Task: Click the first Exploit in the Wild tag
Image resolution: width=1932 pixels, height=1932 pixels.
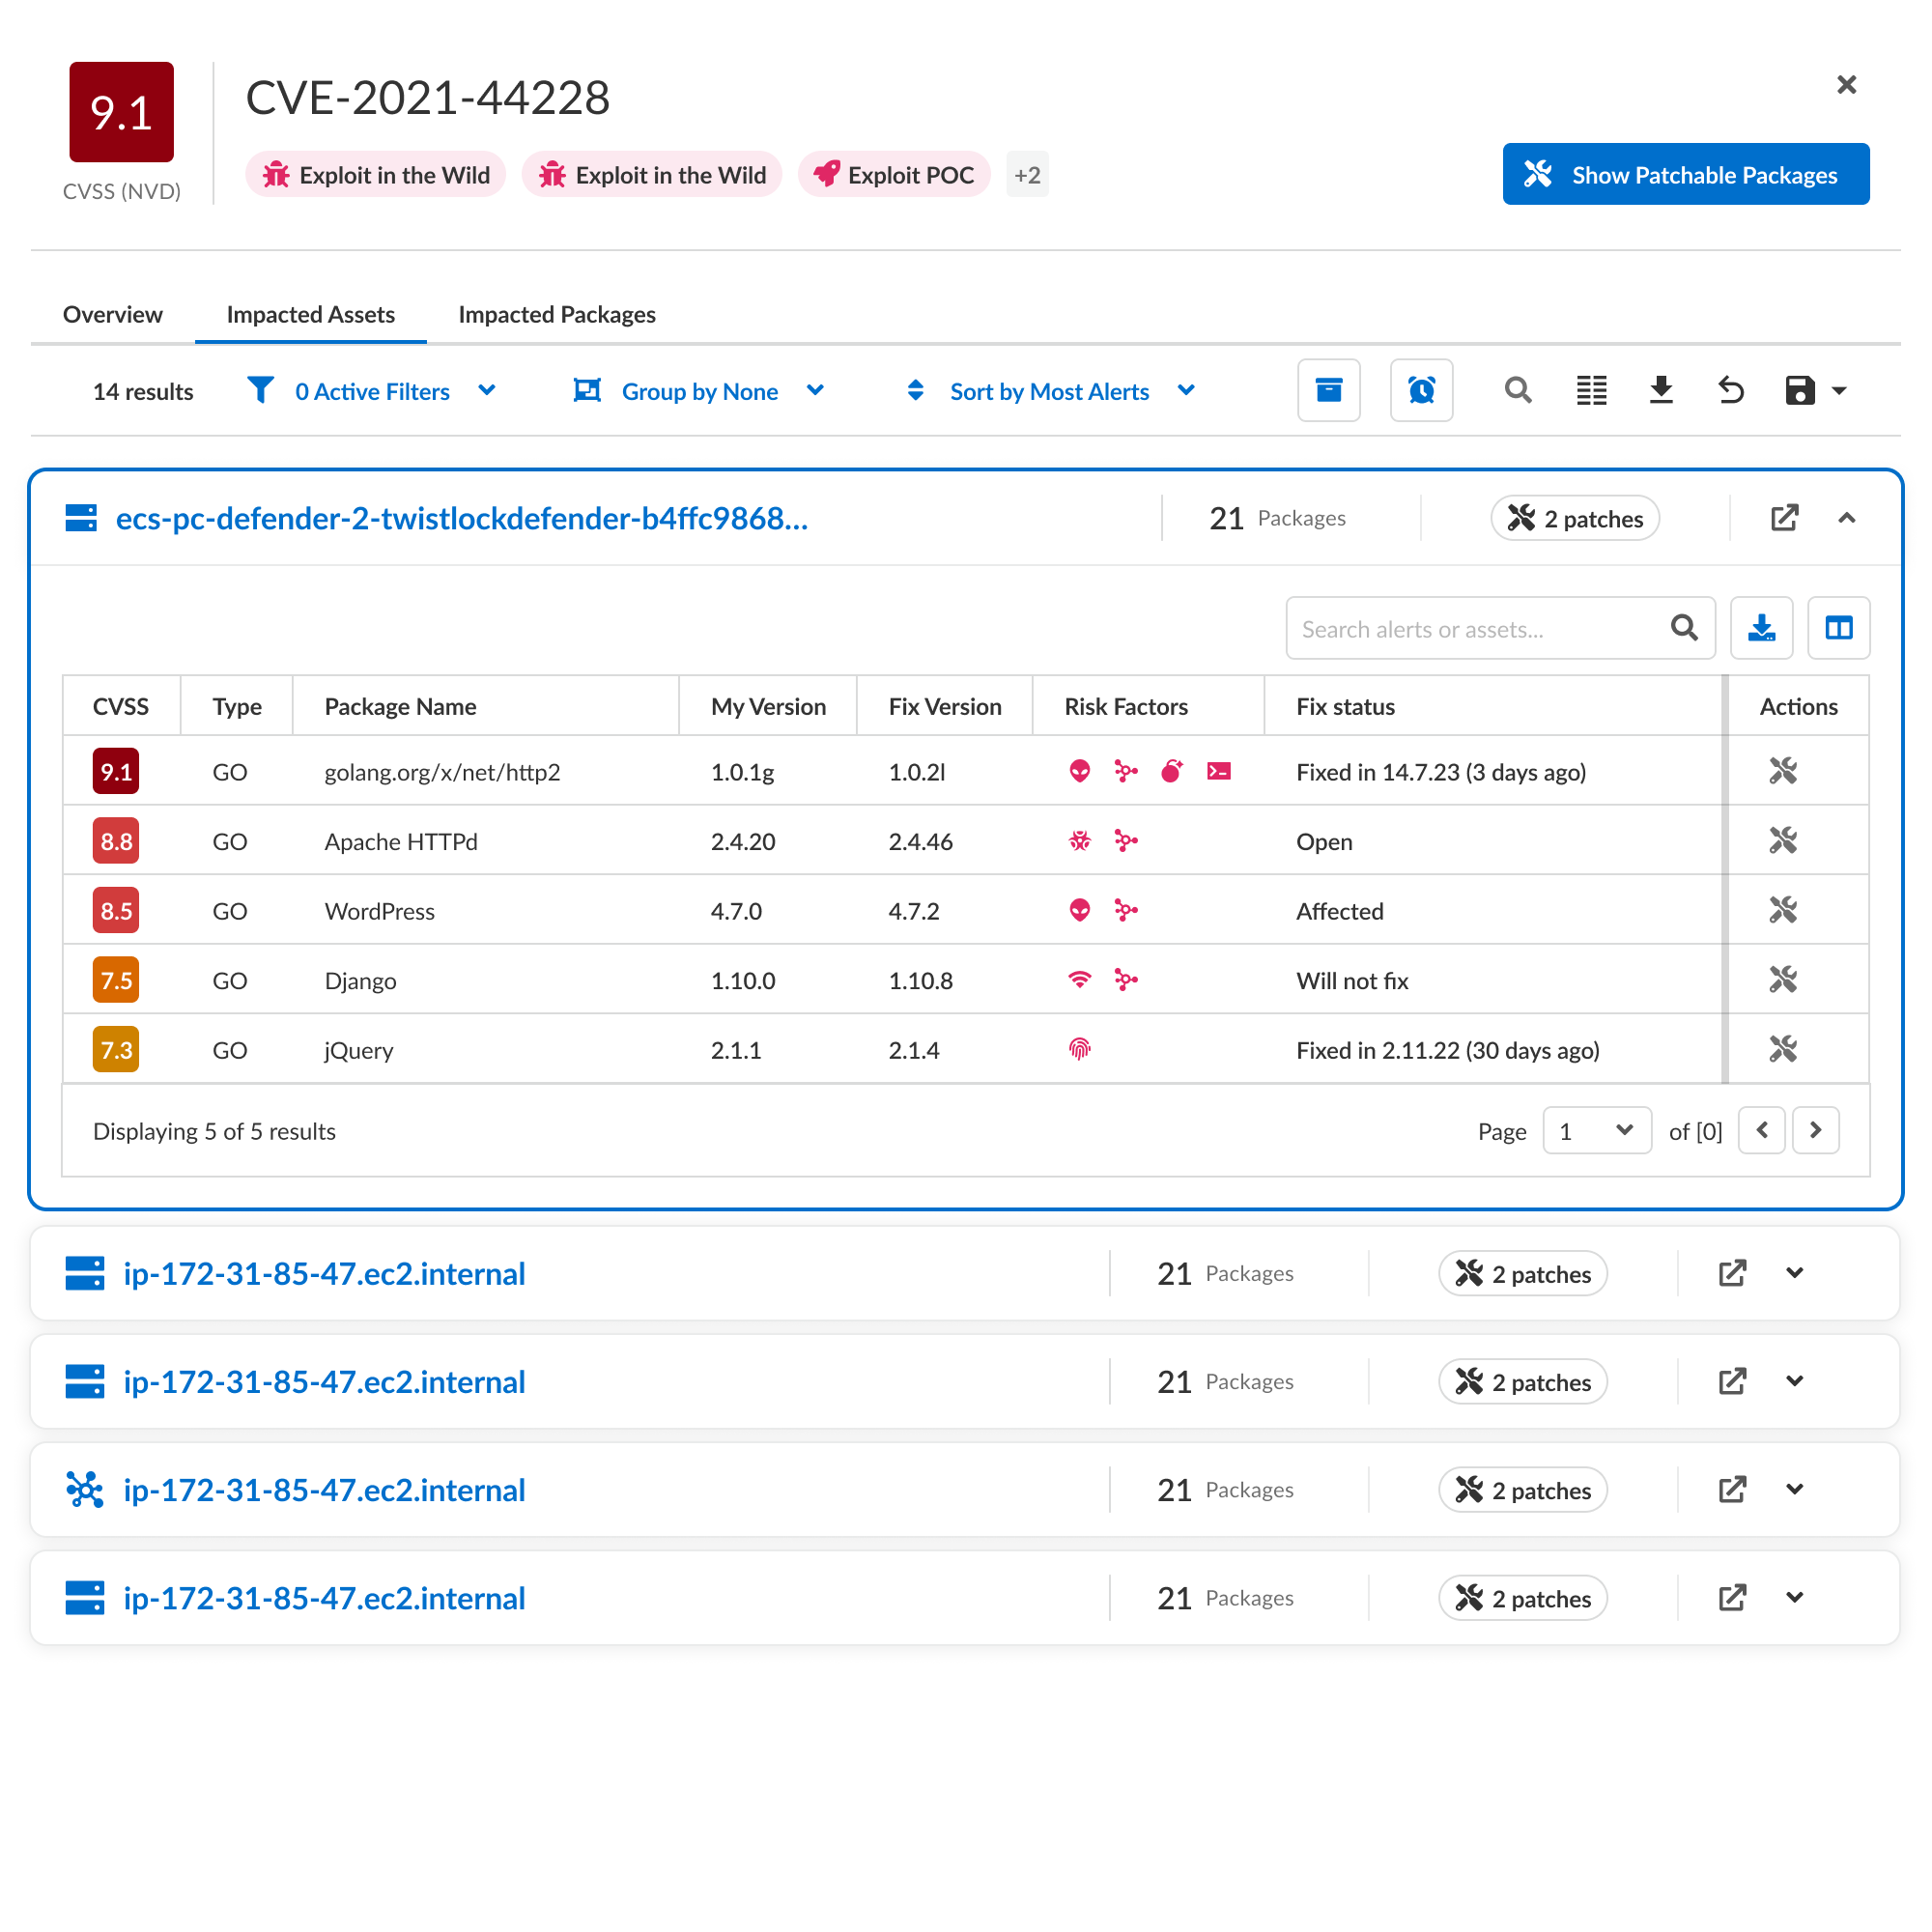Action: pos(376,174)
